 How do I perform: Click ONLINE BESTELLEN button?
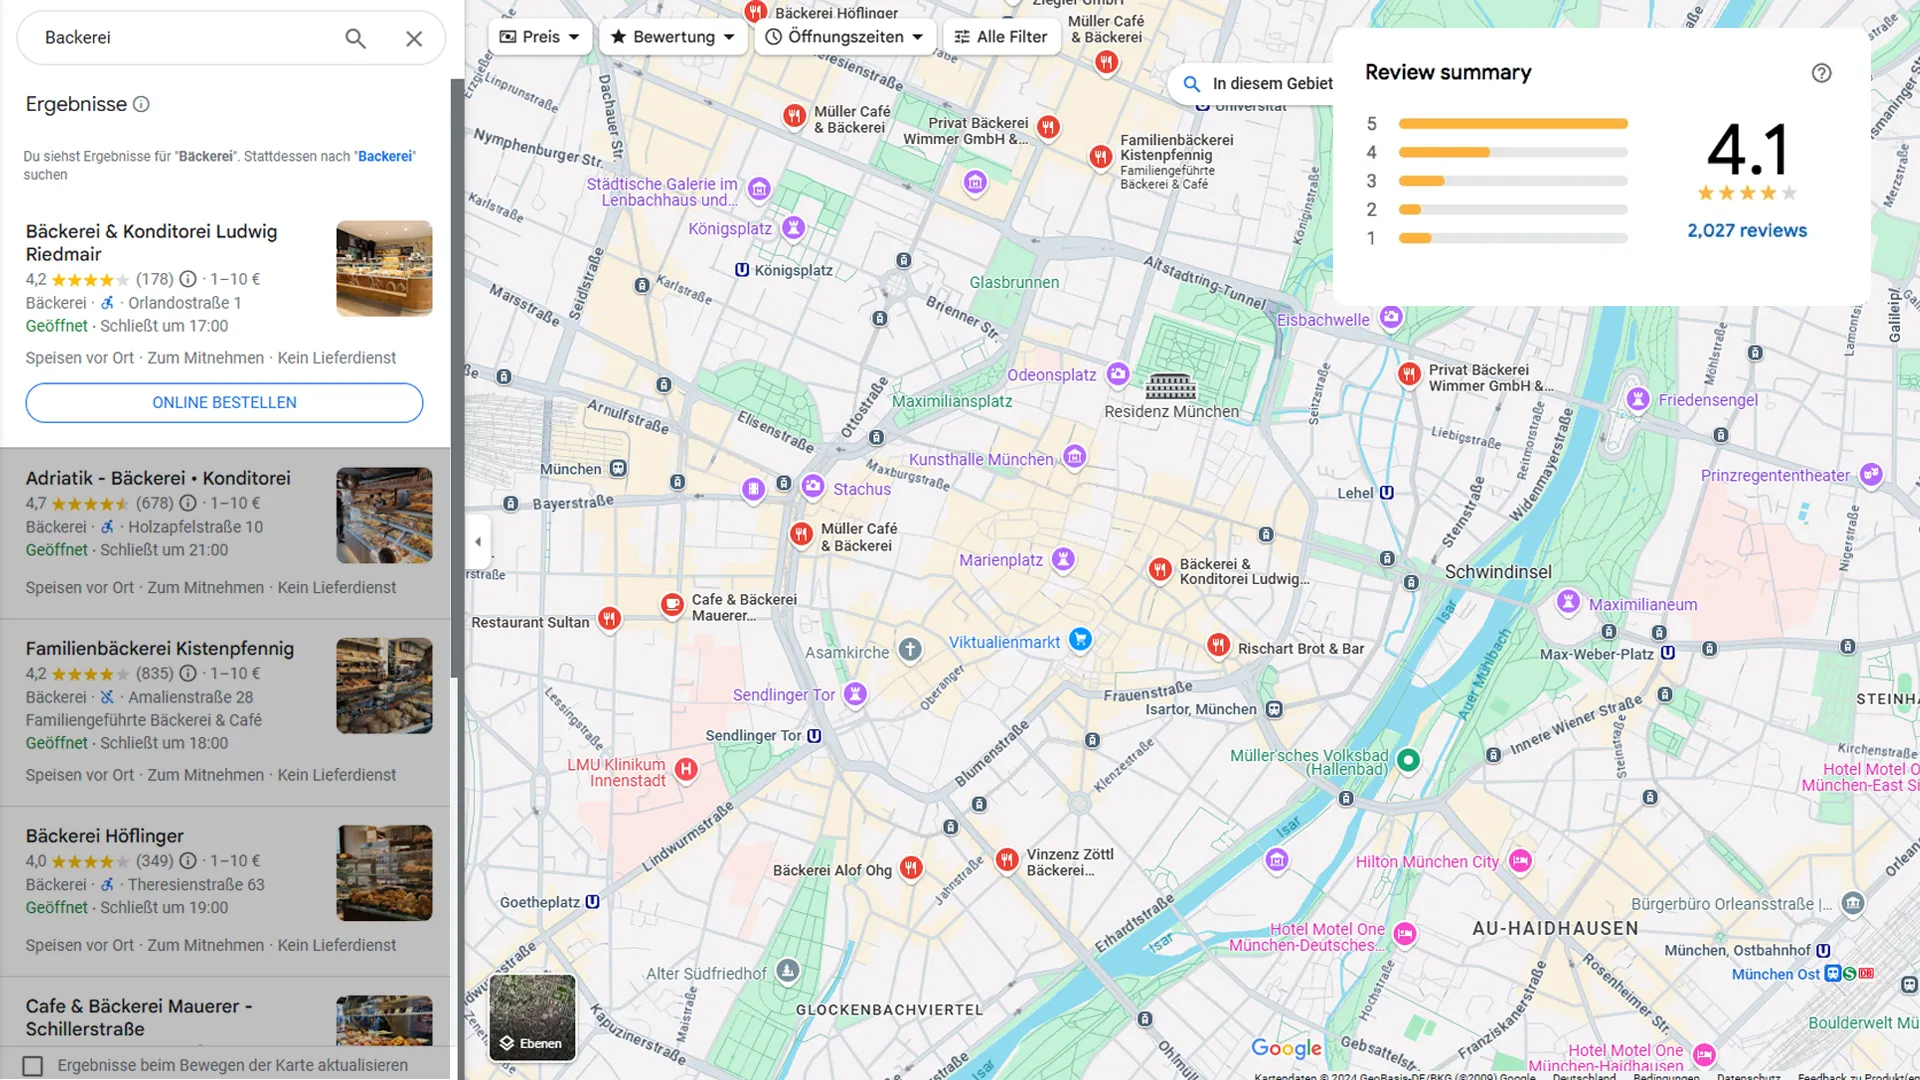[224, 402]
